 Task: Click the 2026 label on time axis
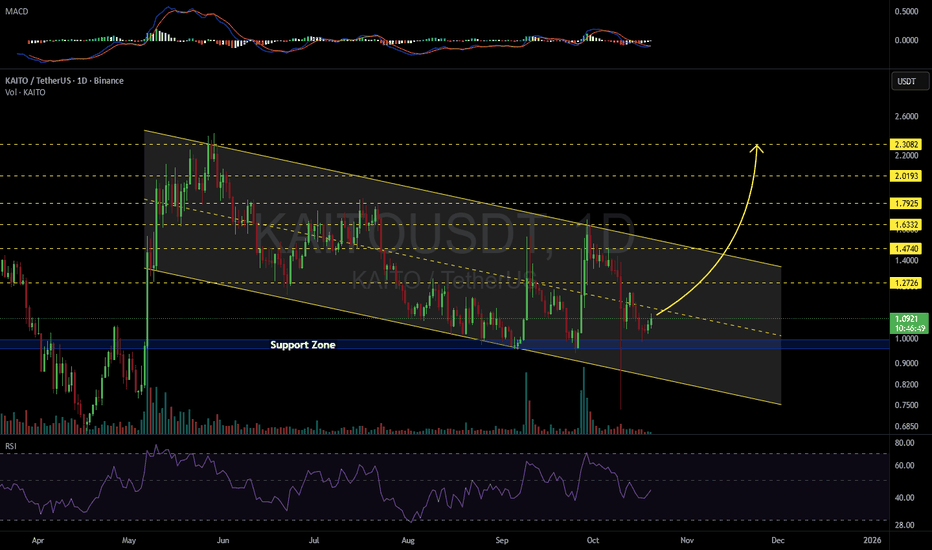pyautogui.click(x=871, y=540)
